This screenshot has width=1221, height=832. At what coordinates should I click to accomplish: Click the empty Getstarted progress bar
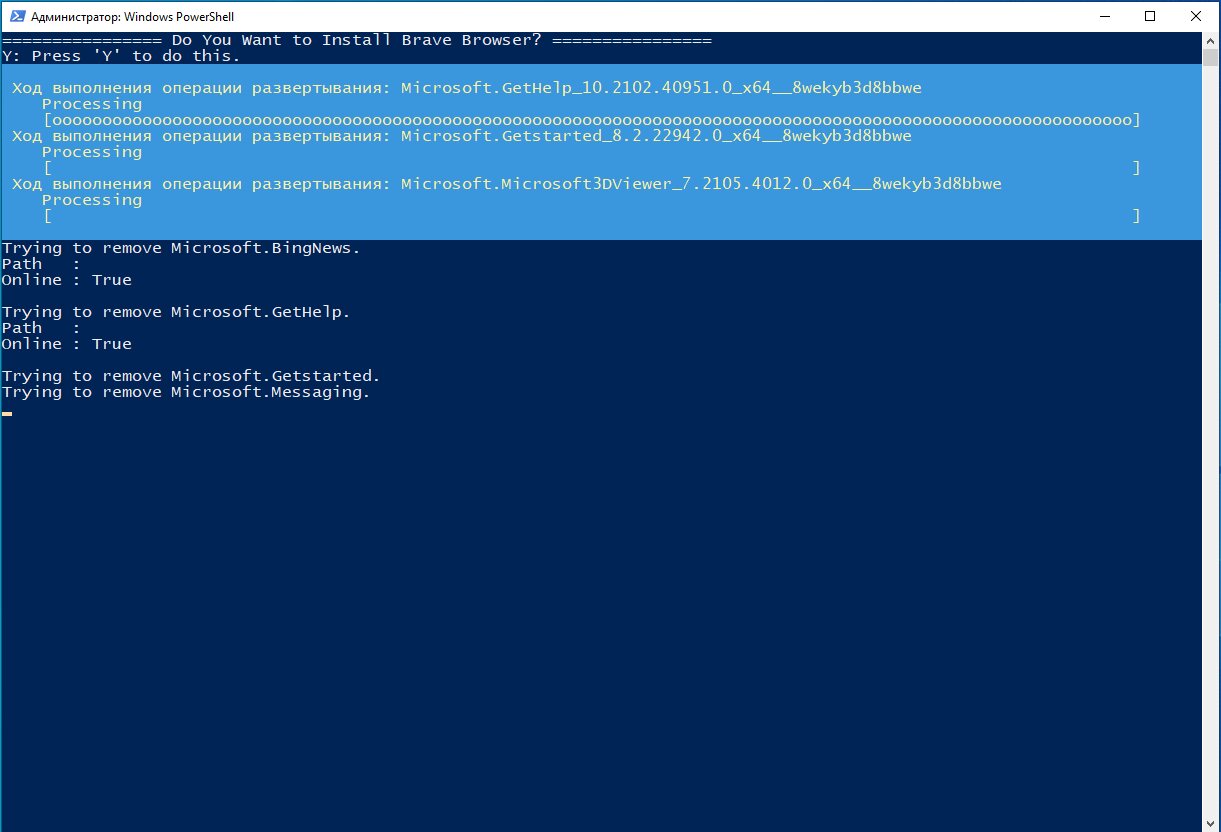click(x=591, y=168)
